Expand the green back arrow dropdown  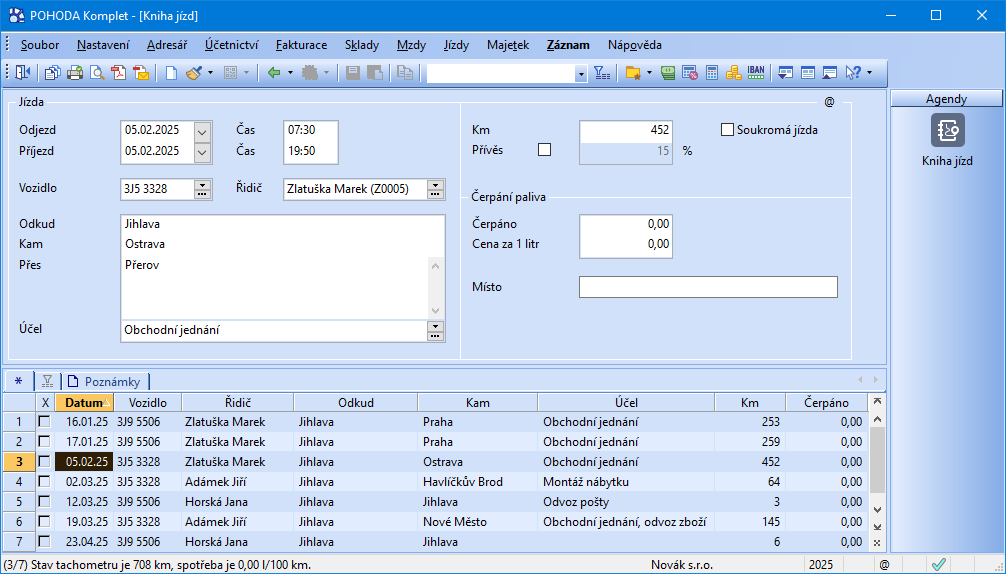pos(291,73)
